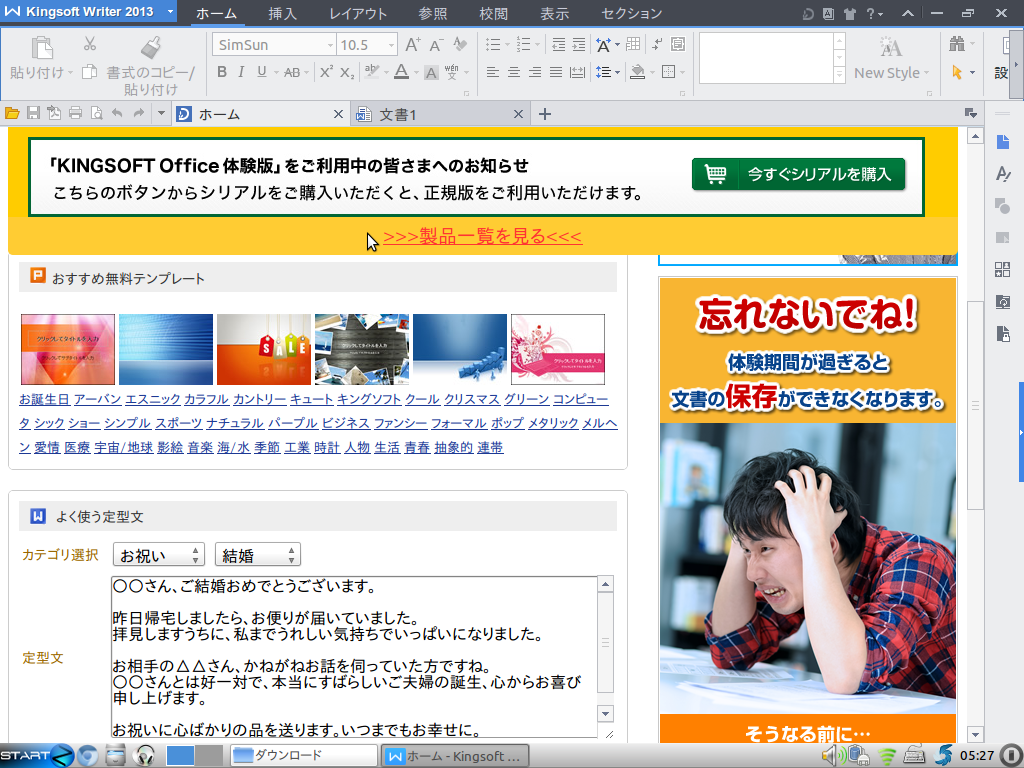Image resolution: width=1024 pixels, height=768 pixels.
Task: Click the shading paint bucket icon
Action: 637,72
